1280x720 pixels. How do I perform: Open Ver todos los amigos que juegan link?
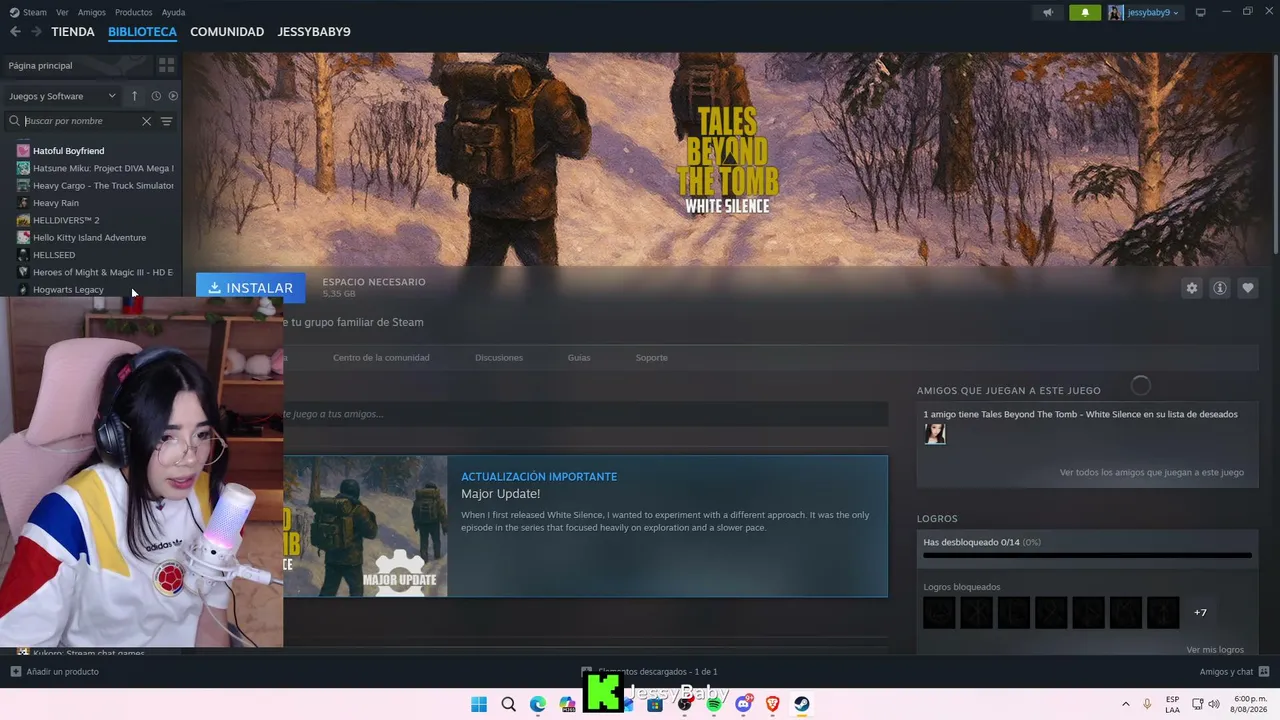[x=1152, y=473]
